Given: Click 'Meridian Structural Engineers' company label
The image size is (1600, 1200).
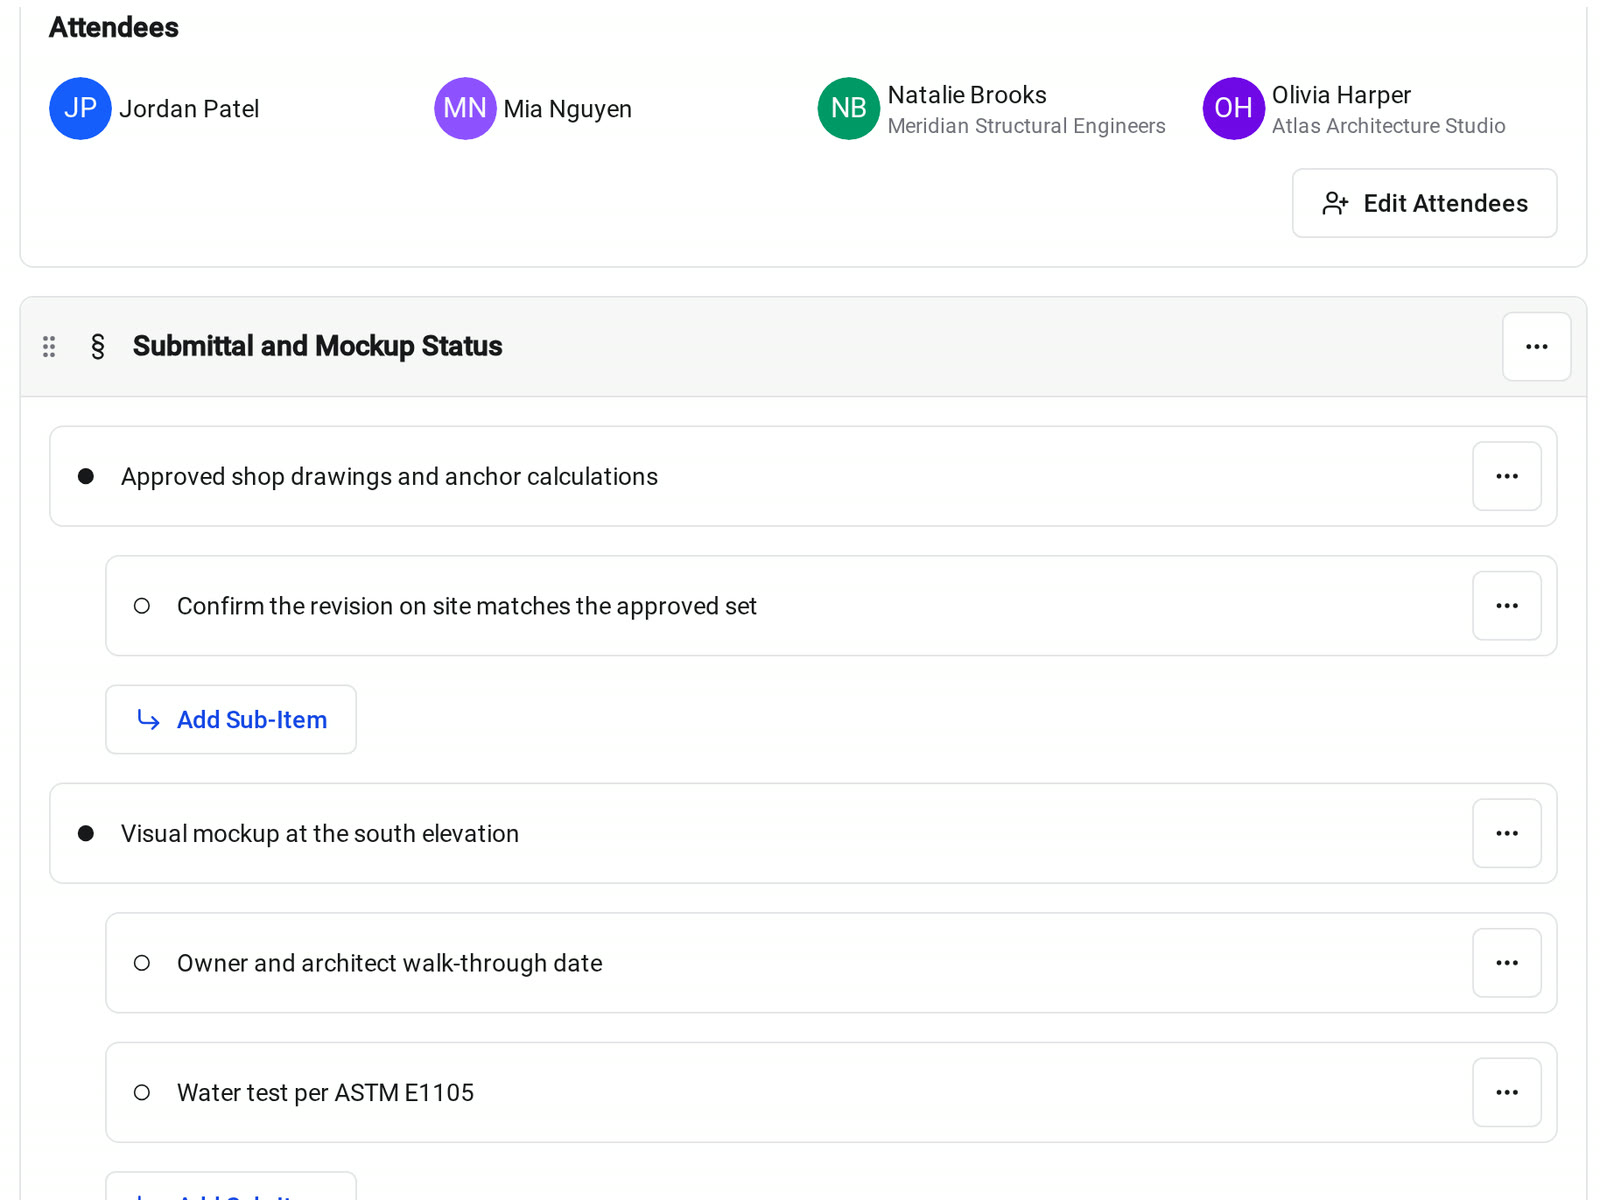Looking at the screenshot, I should 1026,126.
